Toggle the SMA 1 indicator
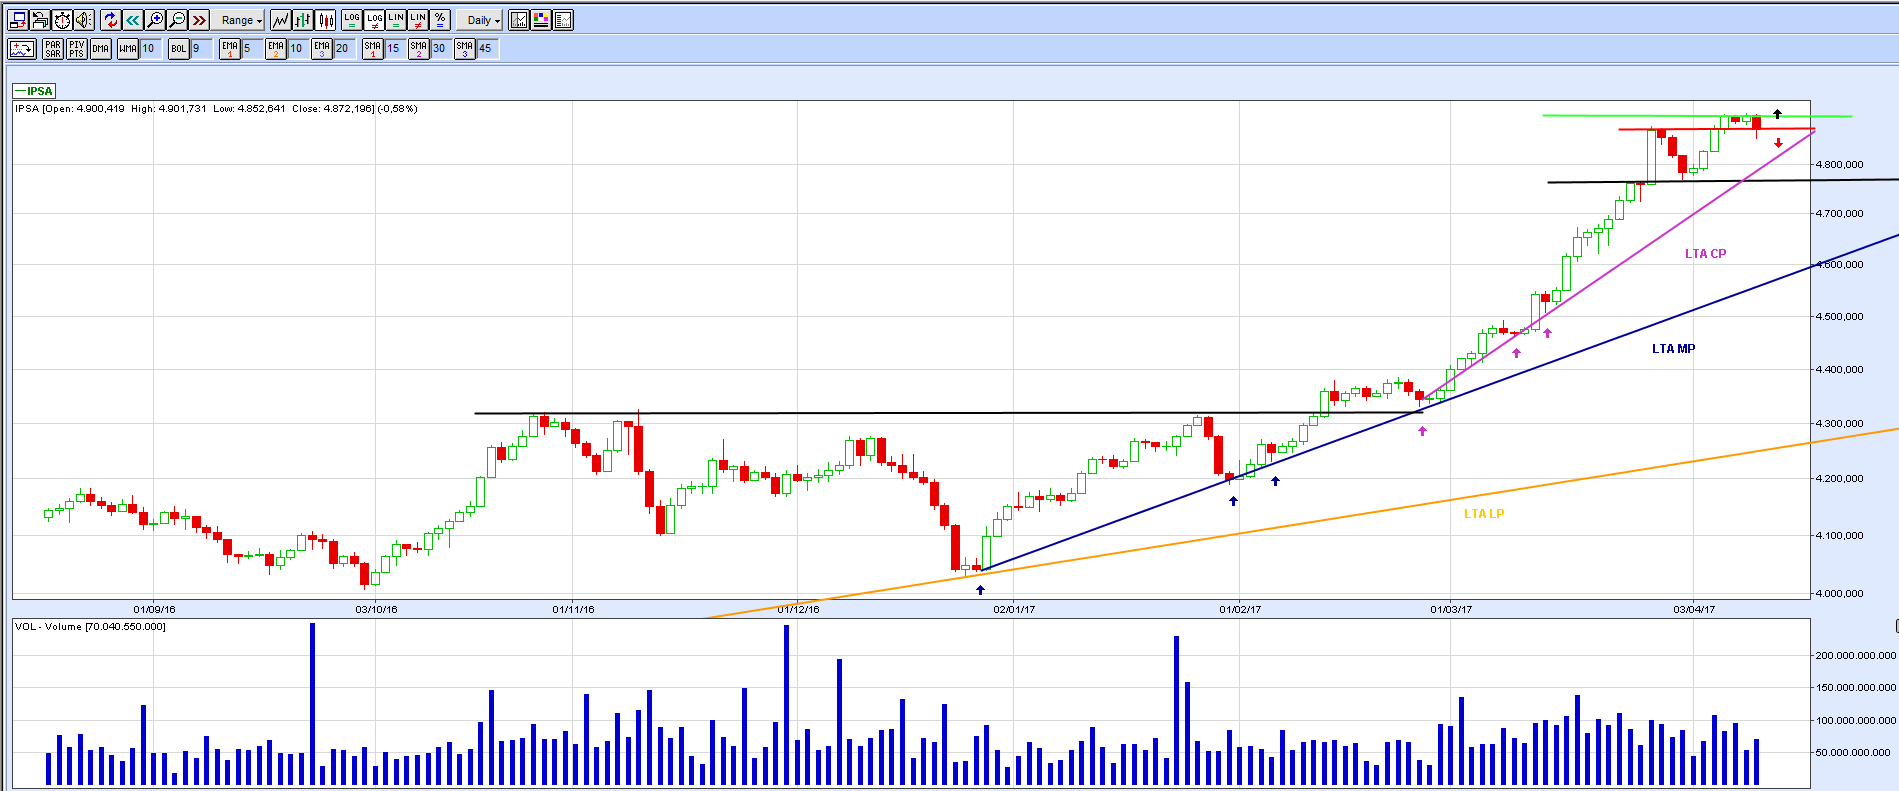The height and width of the screenshot is (791, 1899). [373, 49]
